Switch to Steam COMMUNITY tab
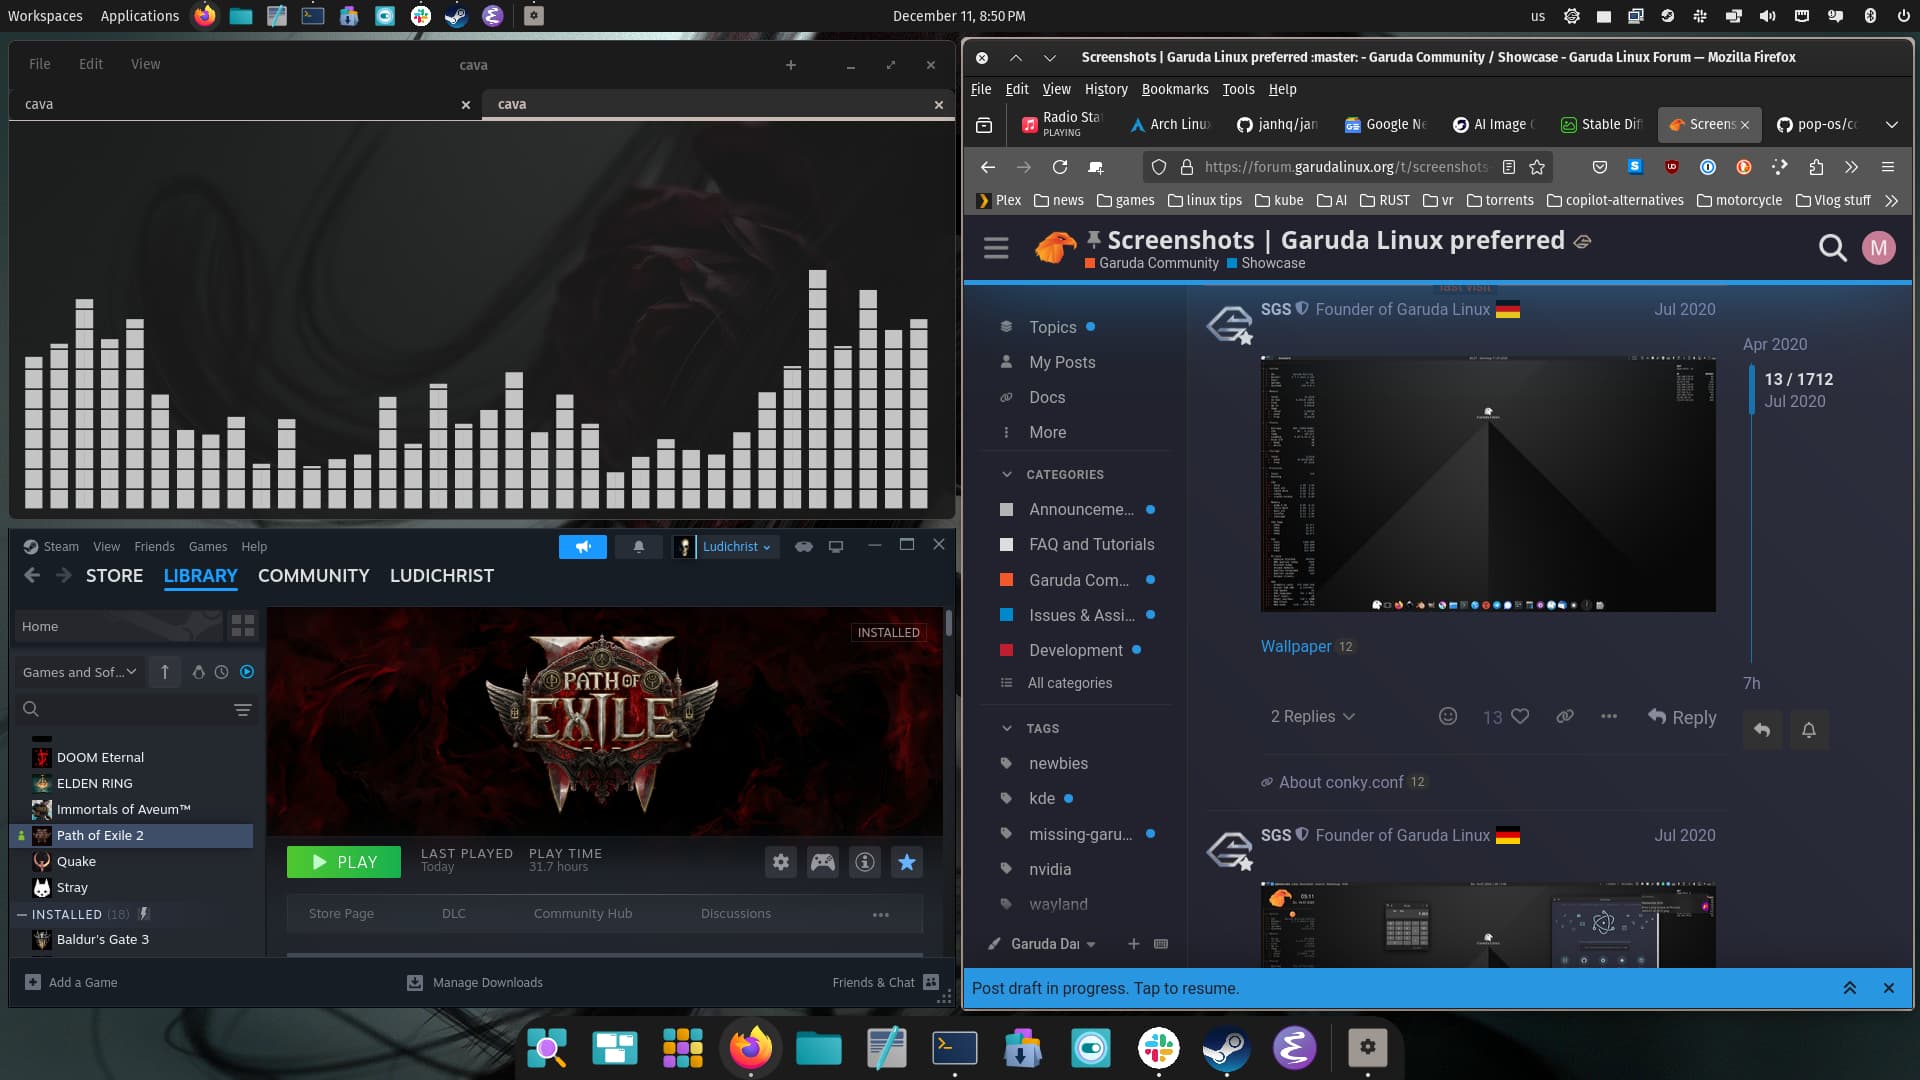Screen dimensions: 1920x1080 (x=313, y=576)
